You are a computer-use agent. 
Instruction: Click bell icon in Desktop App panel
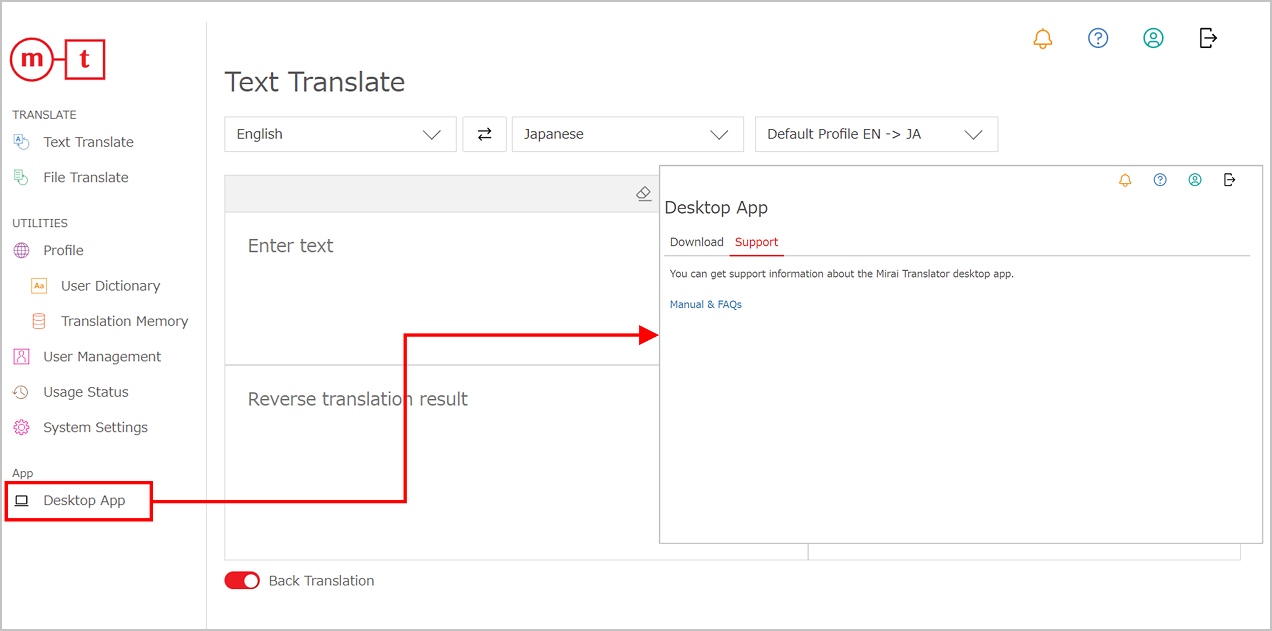(x=1125, y=180)
